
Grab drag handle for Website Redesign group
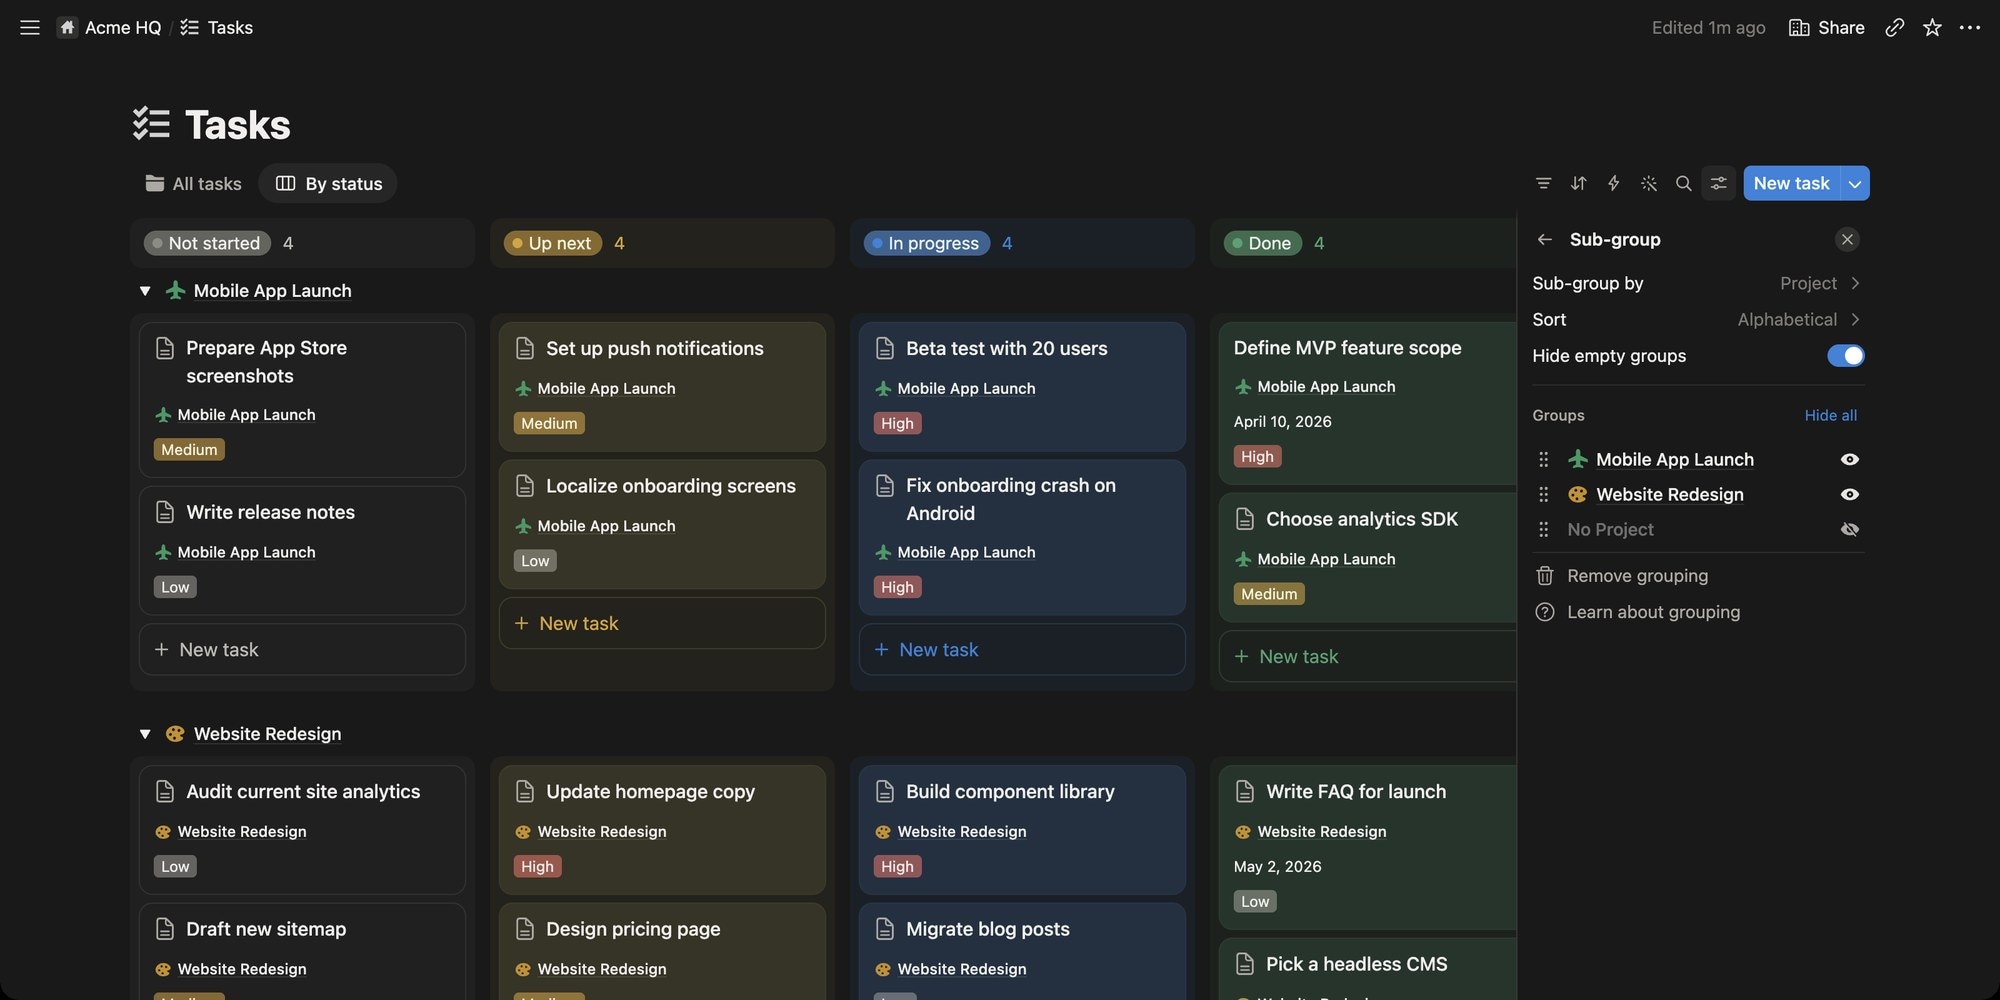pyautogui.click(x=1543, y=494)
